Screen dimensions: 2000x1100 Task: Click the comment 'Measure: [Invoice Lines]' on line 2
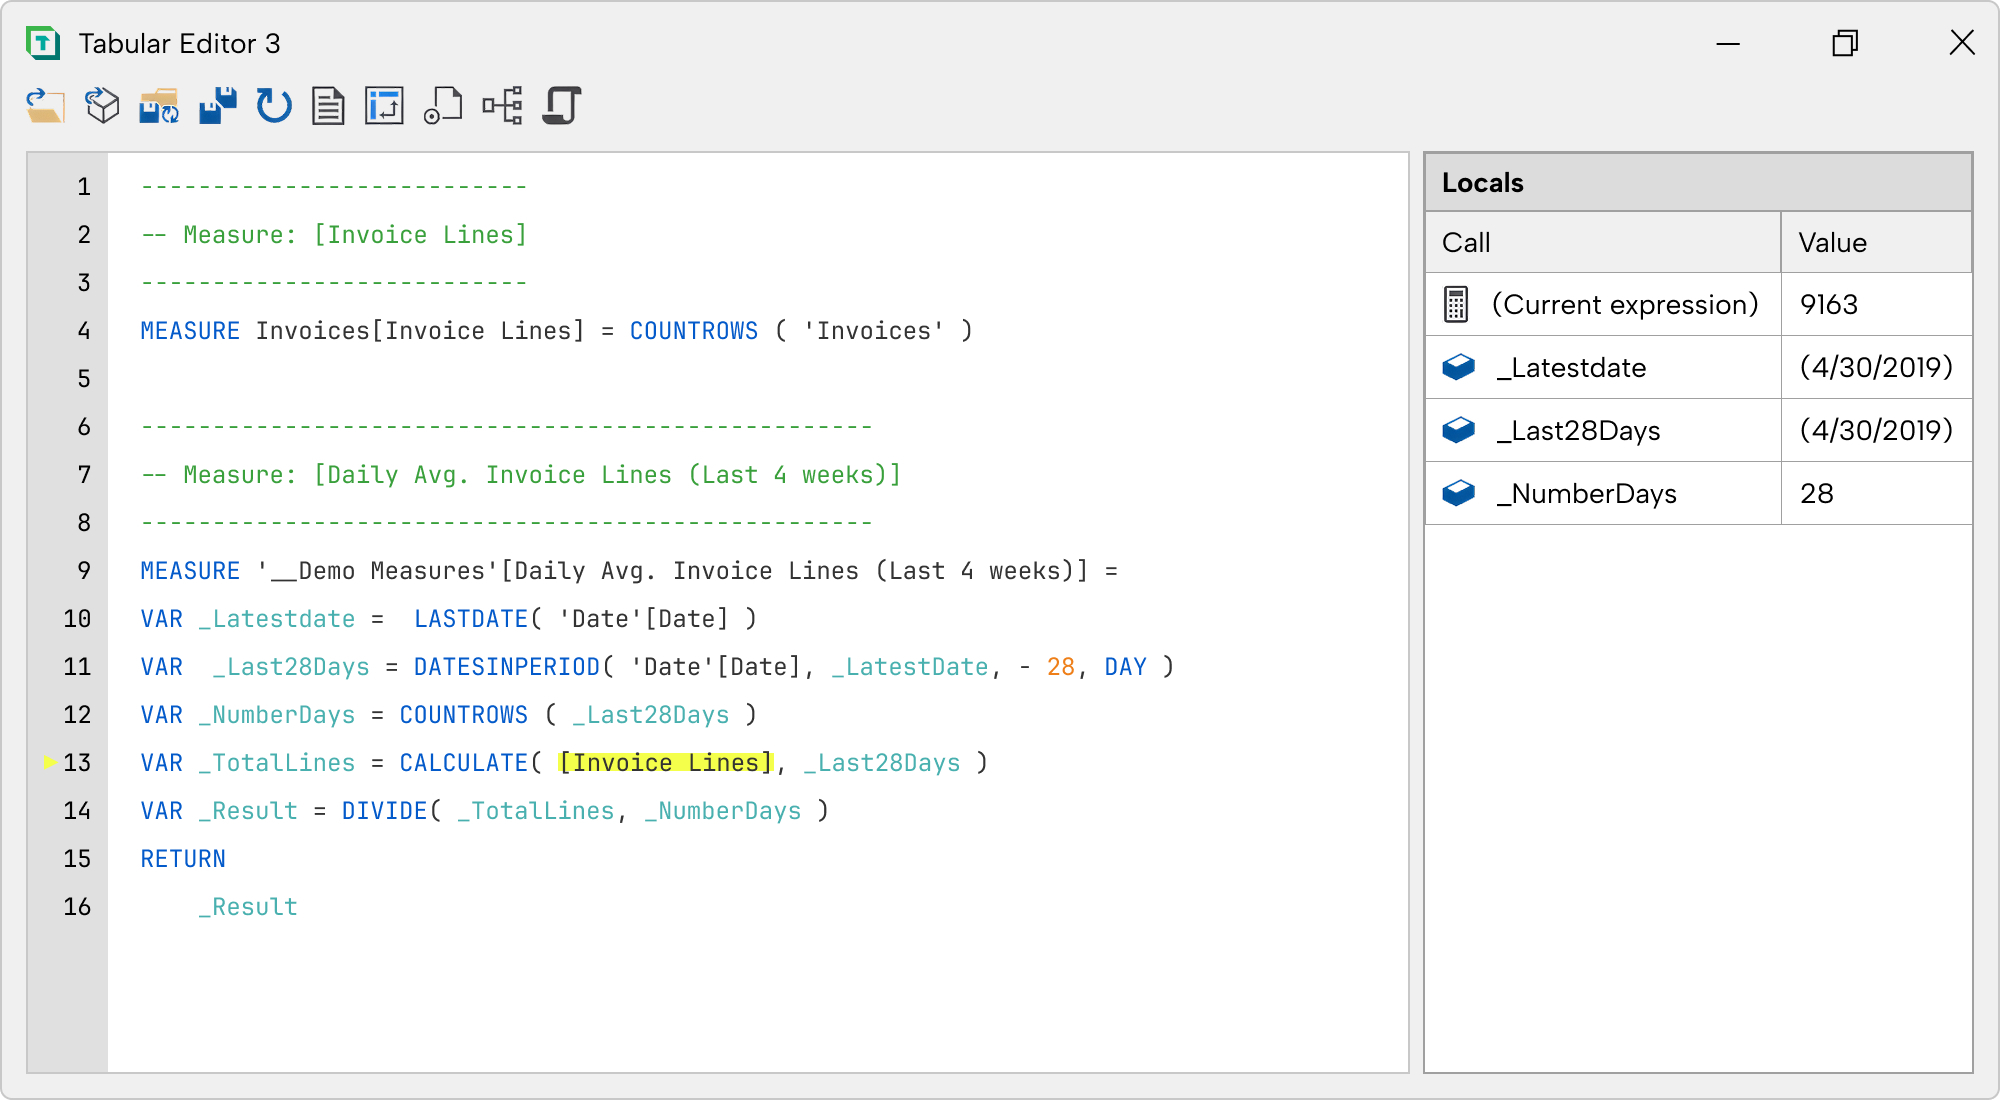tap(355, 235)
